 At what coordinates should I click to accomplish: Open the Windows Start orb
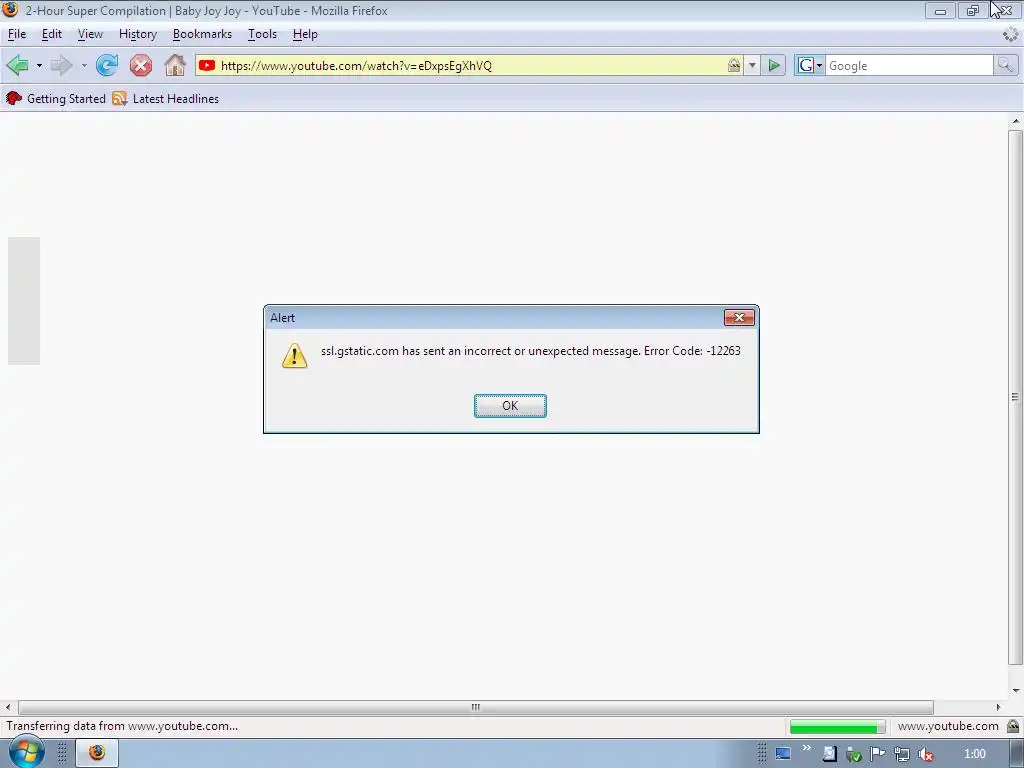25,752
